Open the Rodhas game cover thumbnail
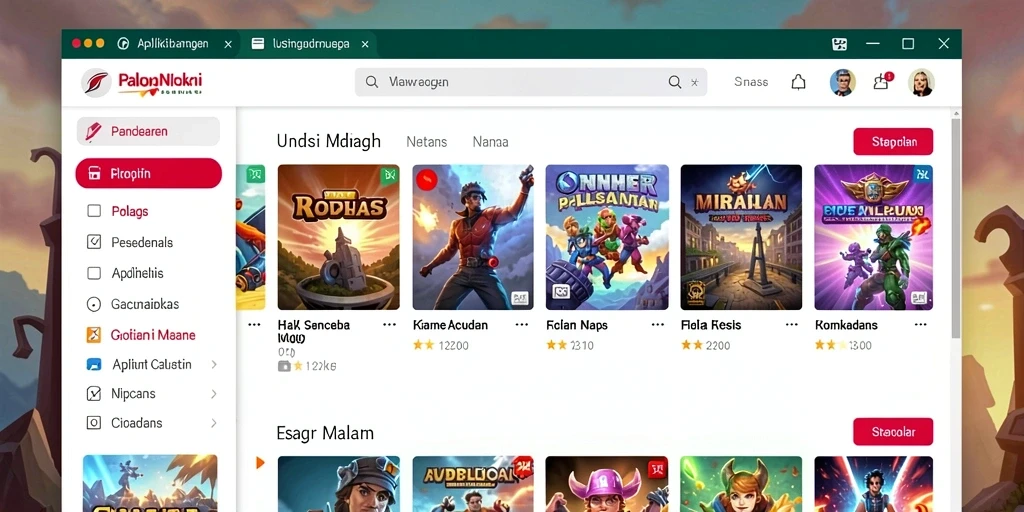 (338, 237)
